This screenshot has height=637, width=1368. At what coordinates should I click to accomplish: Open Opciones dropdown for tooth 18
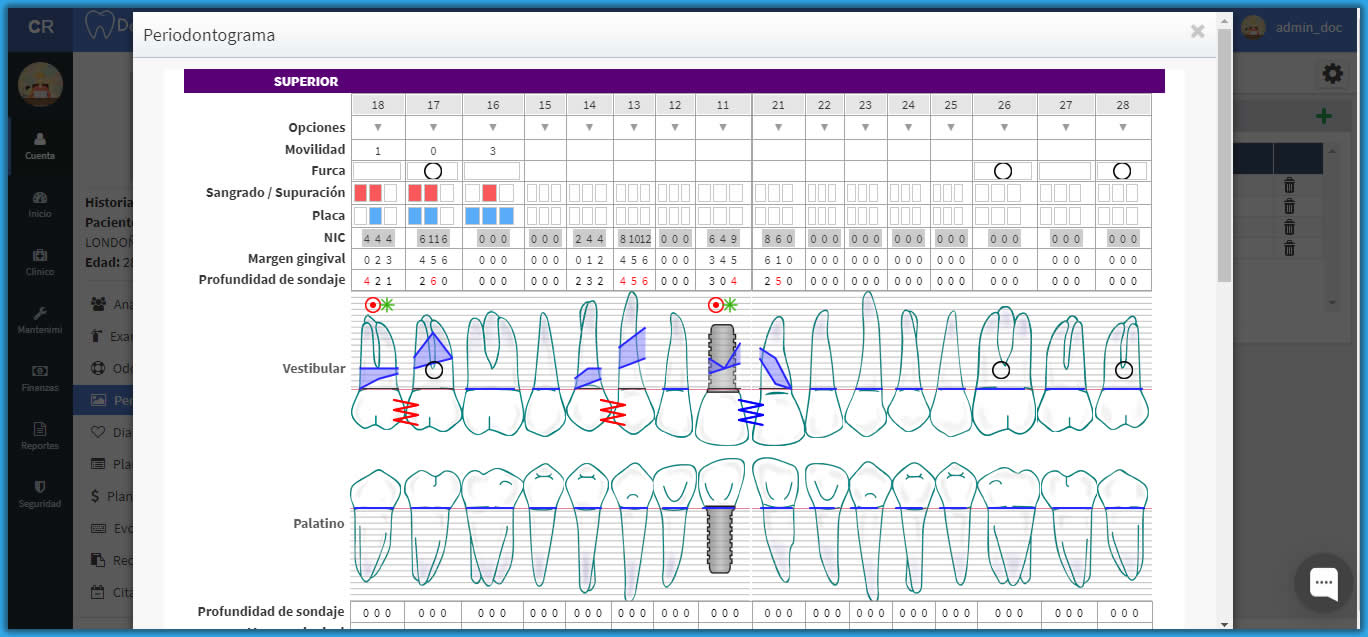[x=378, y=128]
